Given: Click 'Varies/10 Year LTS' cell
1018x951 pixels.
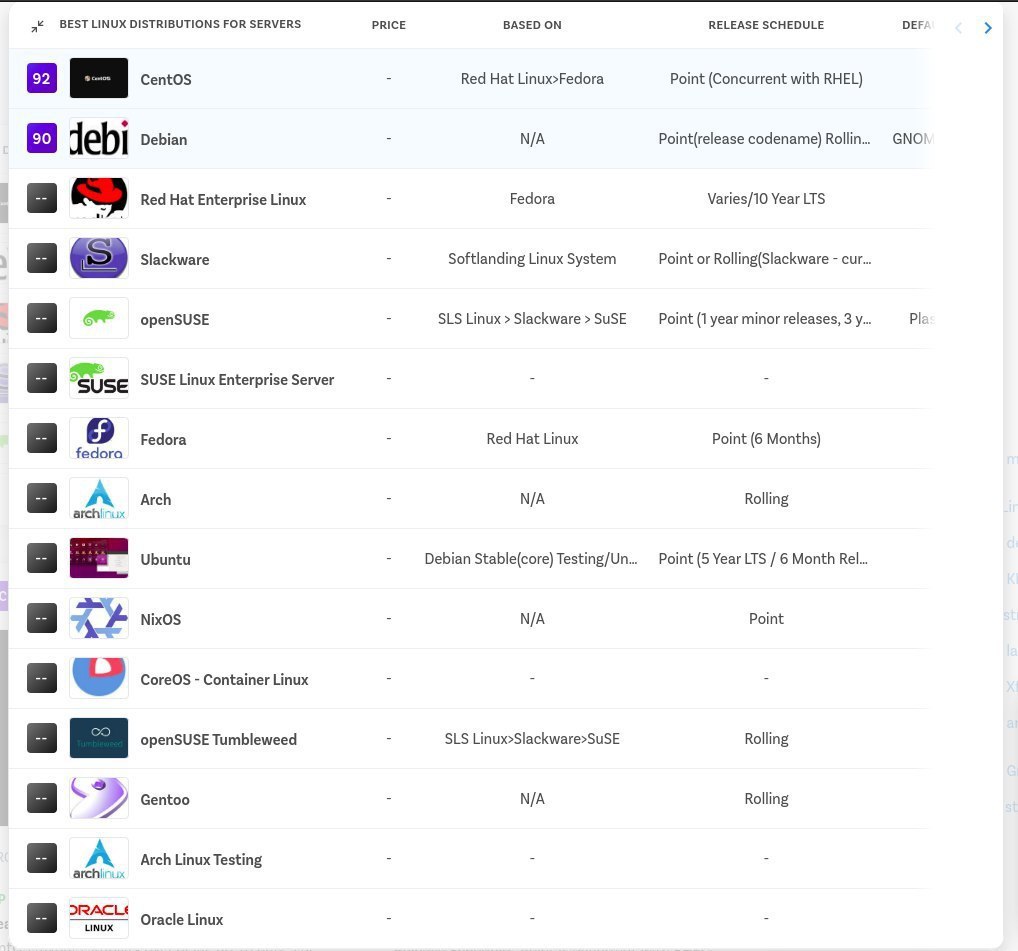Looking at the screenshot, I should [766, 199].
